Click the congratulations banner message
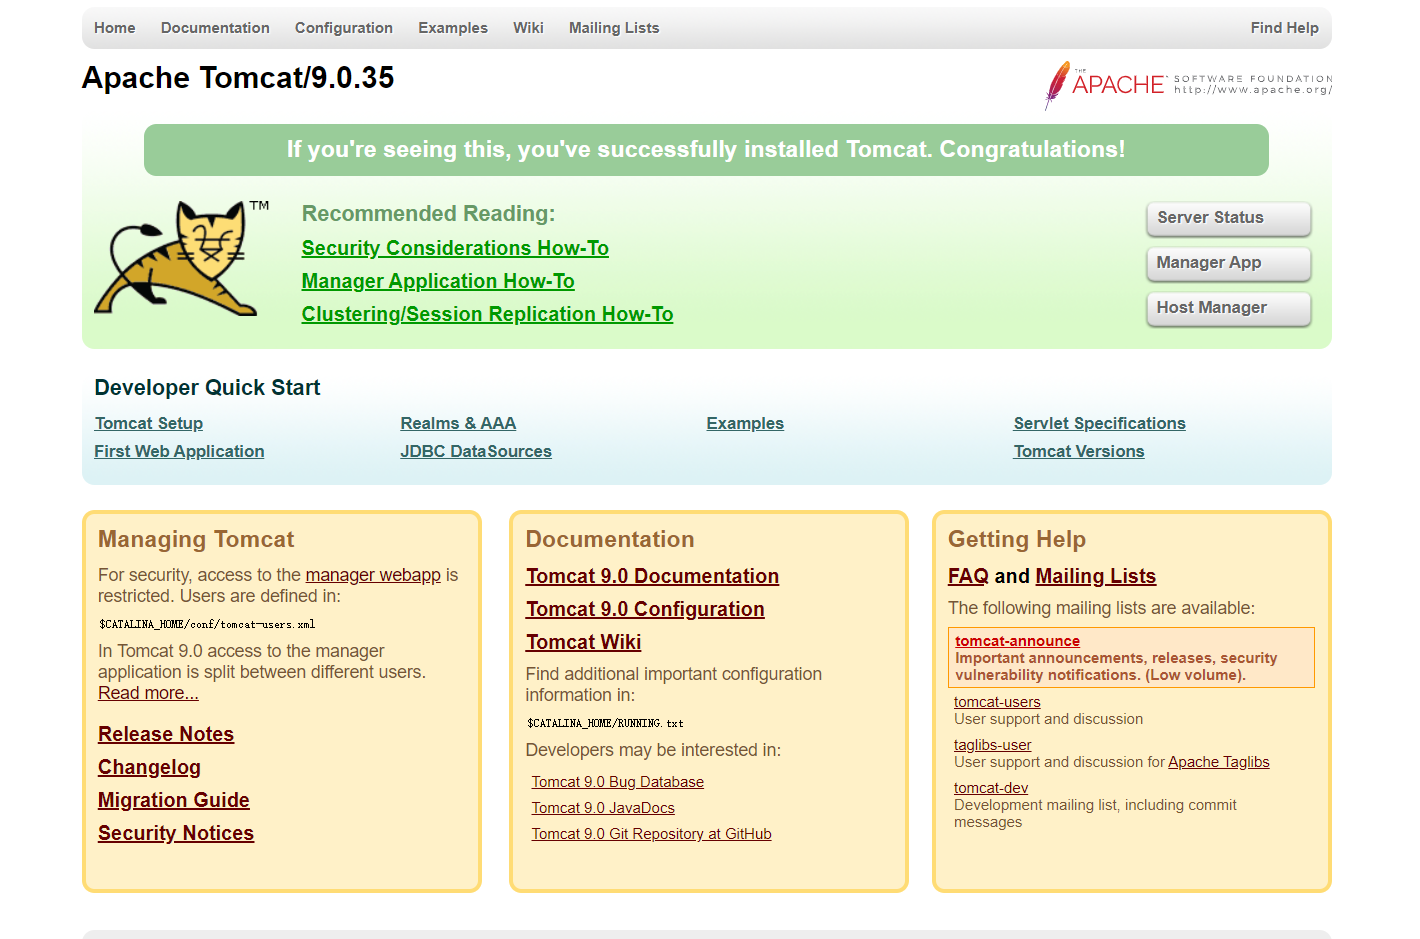 (706, 150)
